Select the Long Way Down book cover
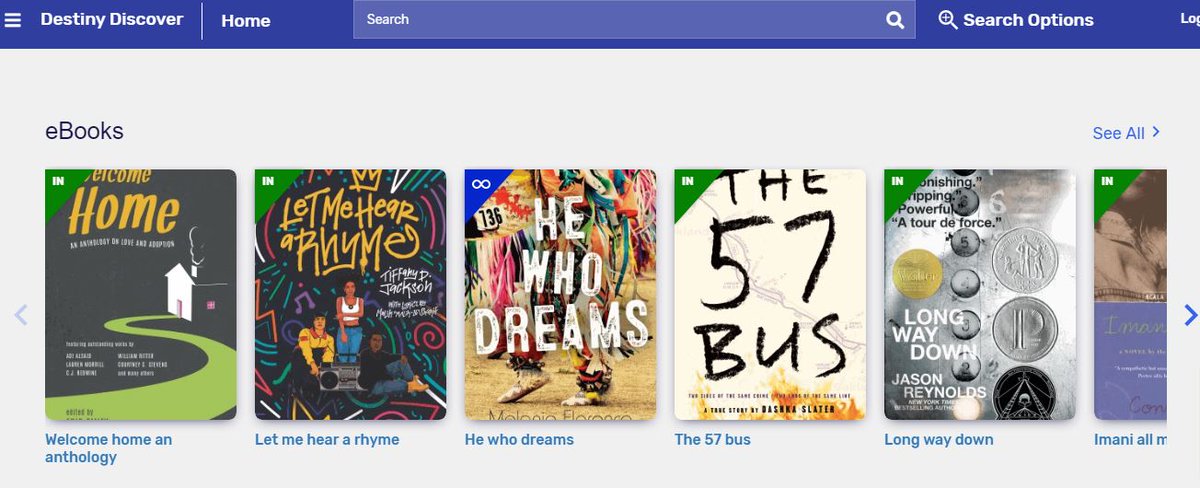1200x488 pixels. pos(981,294)
